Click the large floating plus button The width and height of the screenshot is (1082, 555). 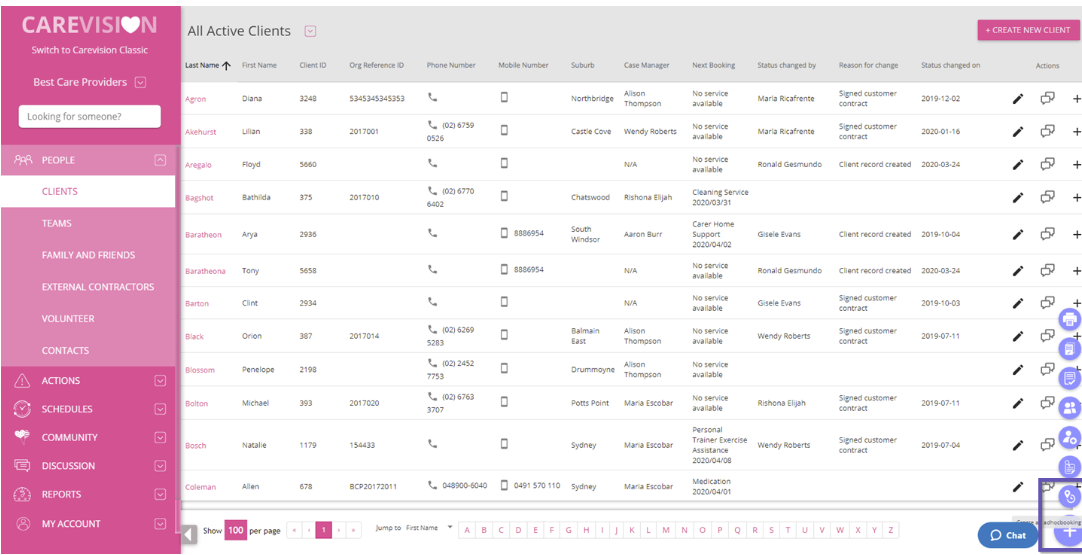click(x=1070, y=534)
